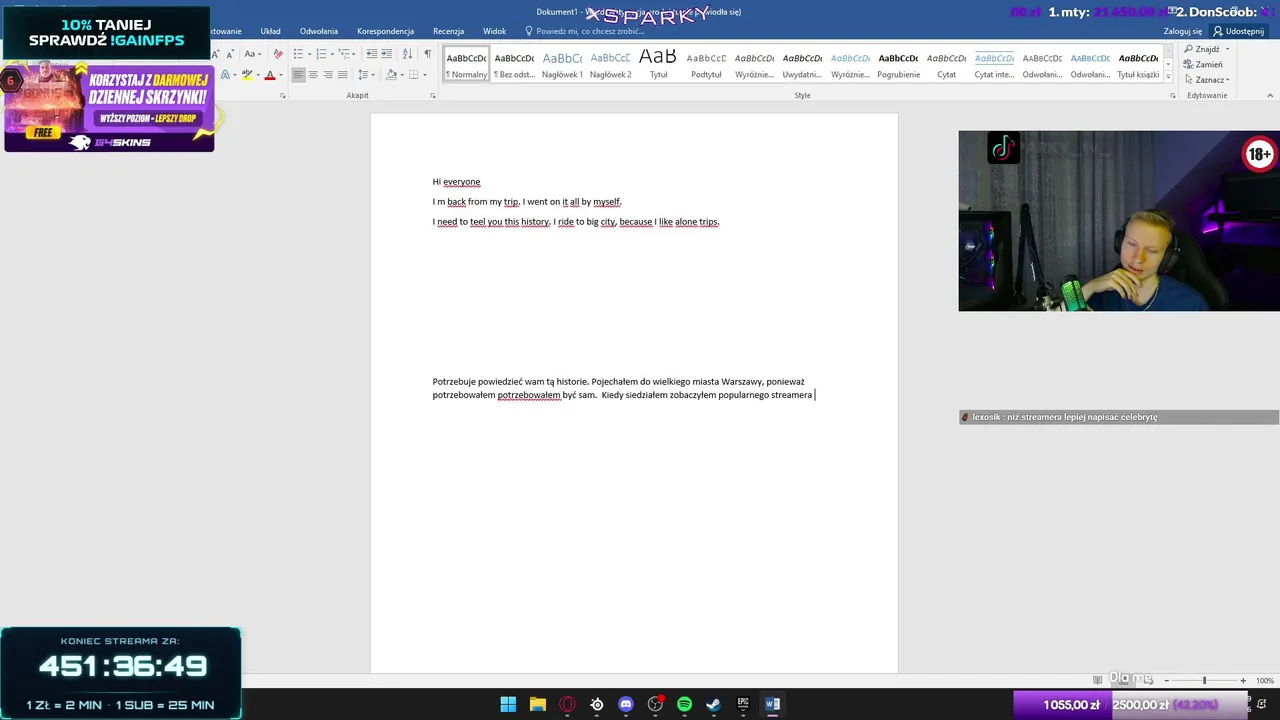
Task: Shrink font size with smaller A icon
Action: (231, 54)
